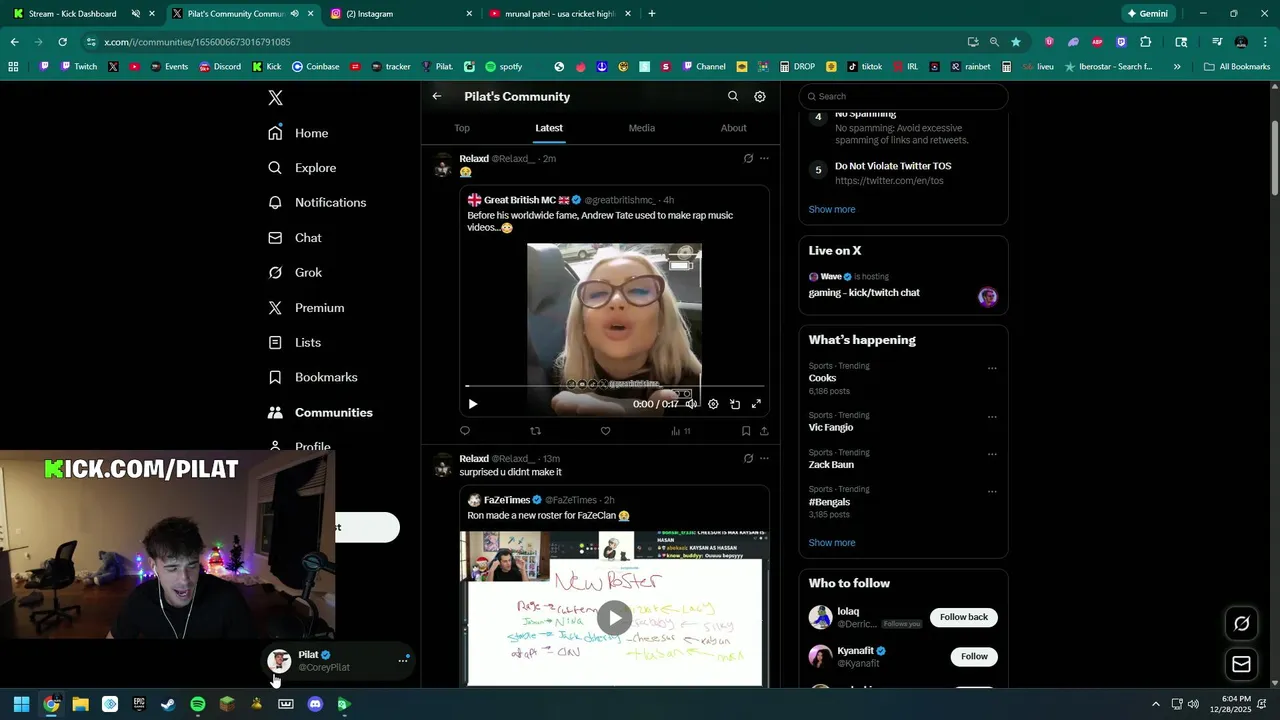The height and width of the screenshot is (720, 1280).
Task: Open Communities in X sidebar
Action: (x=320, y=412)
